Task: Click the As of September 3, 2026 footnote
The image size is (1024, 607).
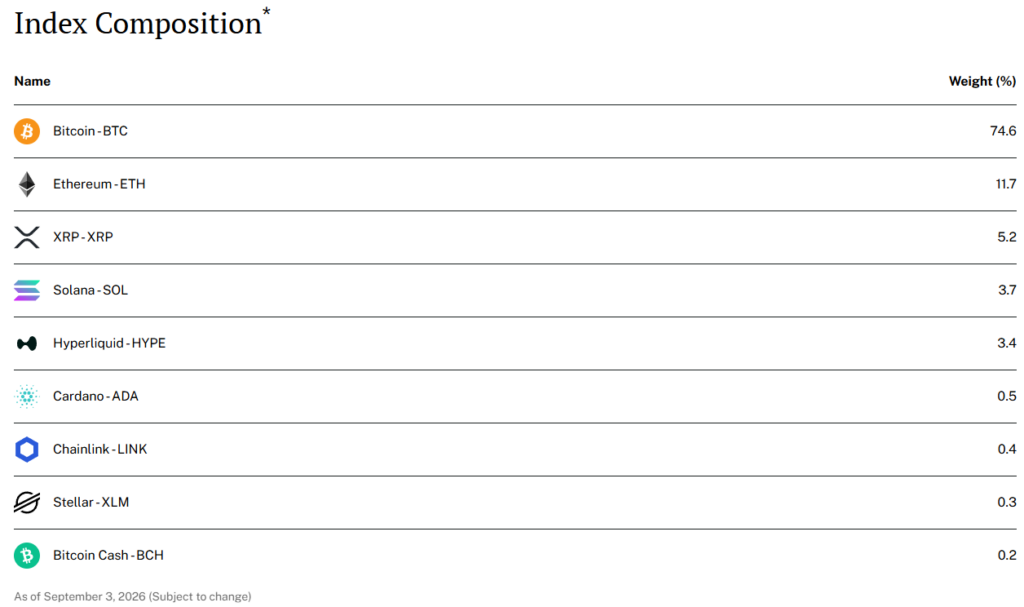Action: tap(133, 597)
